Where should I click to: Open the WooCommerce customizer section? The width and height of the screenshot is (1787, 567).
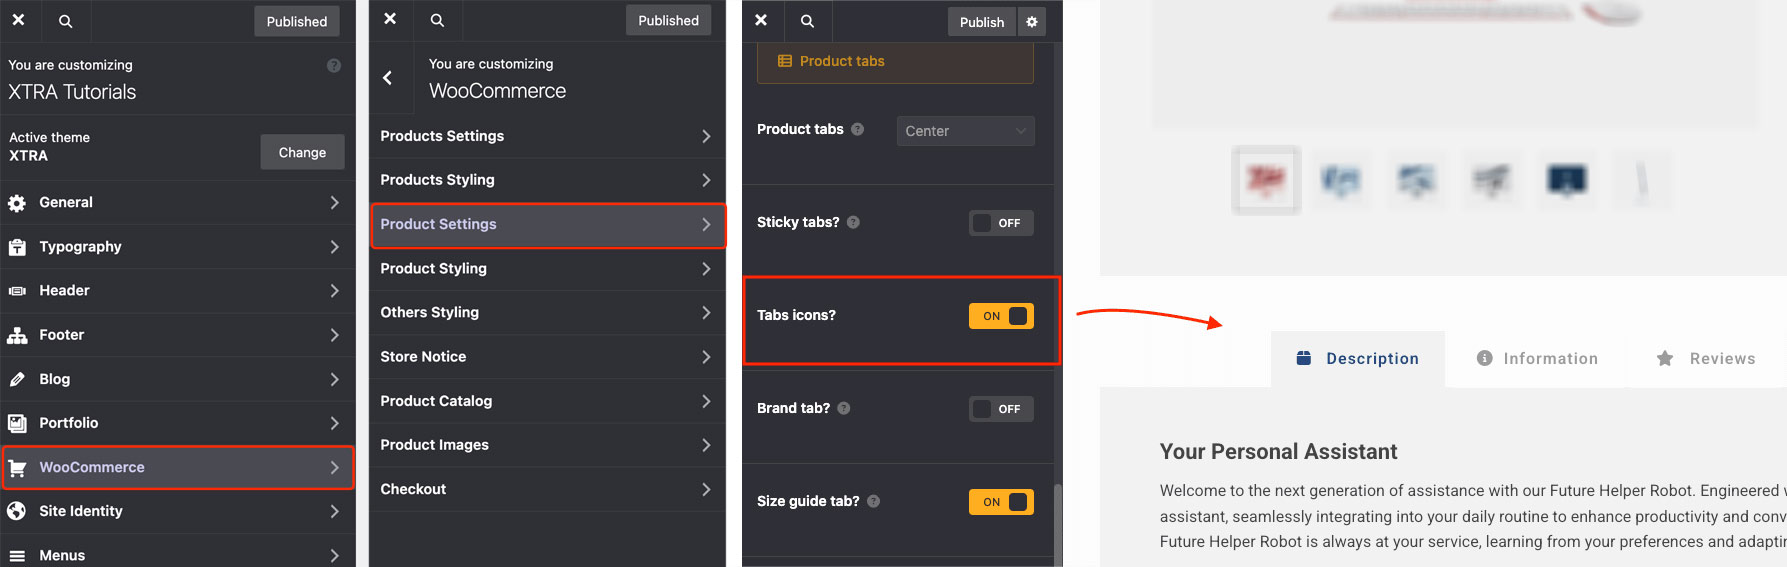pyautogui.click(x=177, y=467)
